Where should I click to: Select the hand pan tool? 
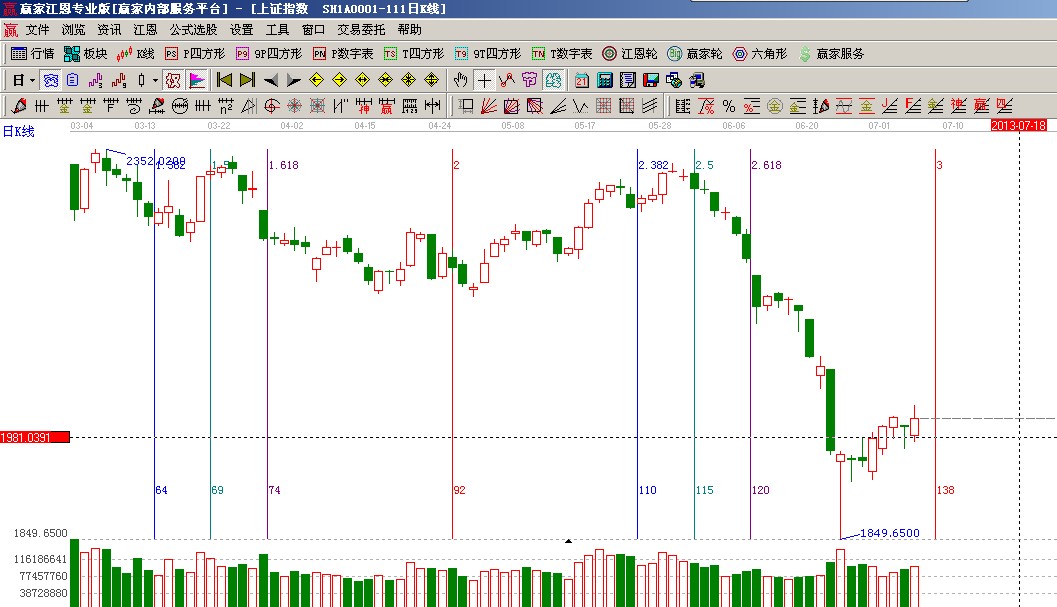point(460,80)
